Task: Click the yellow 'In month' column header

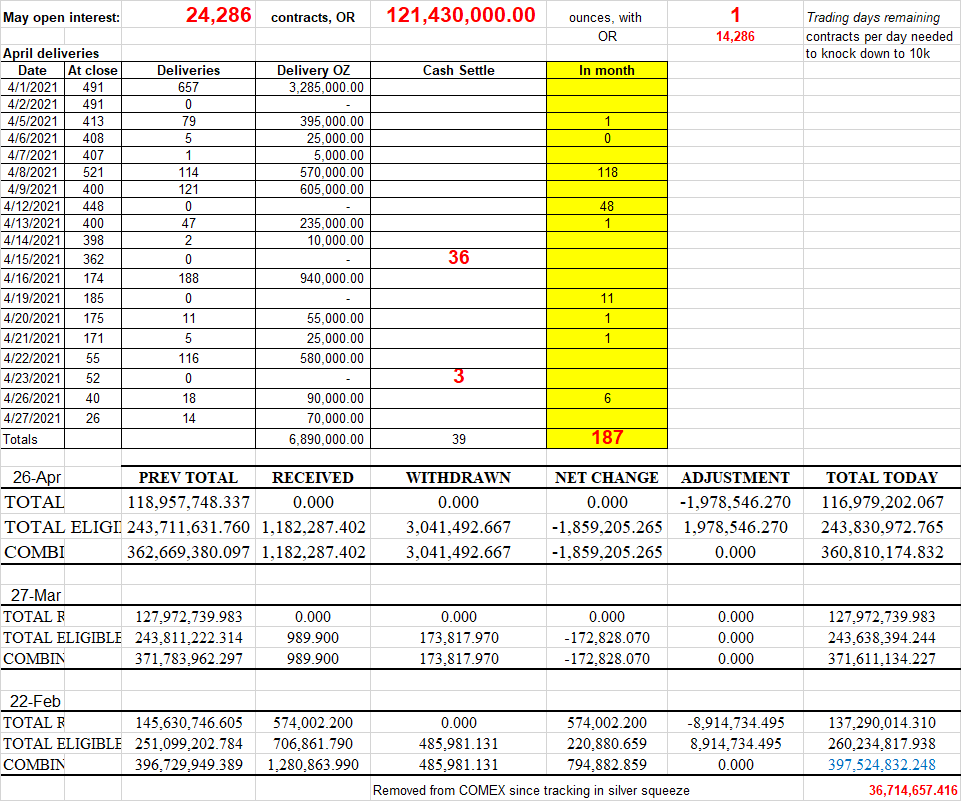Action: coord(606,70)
